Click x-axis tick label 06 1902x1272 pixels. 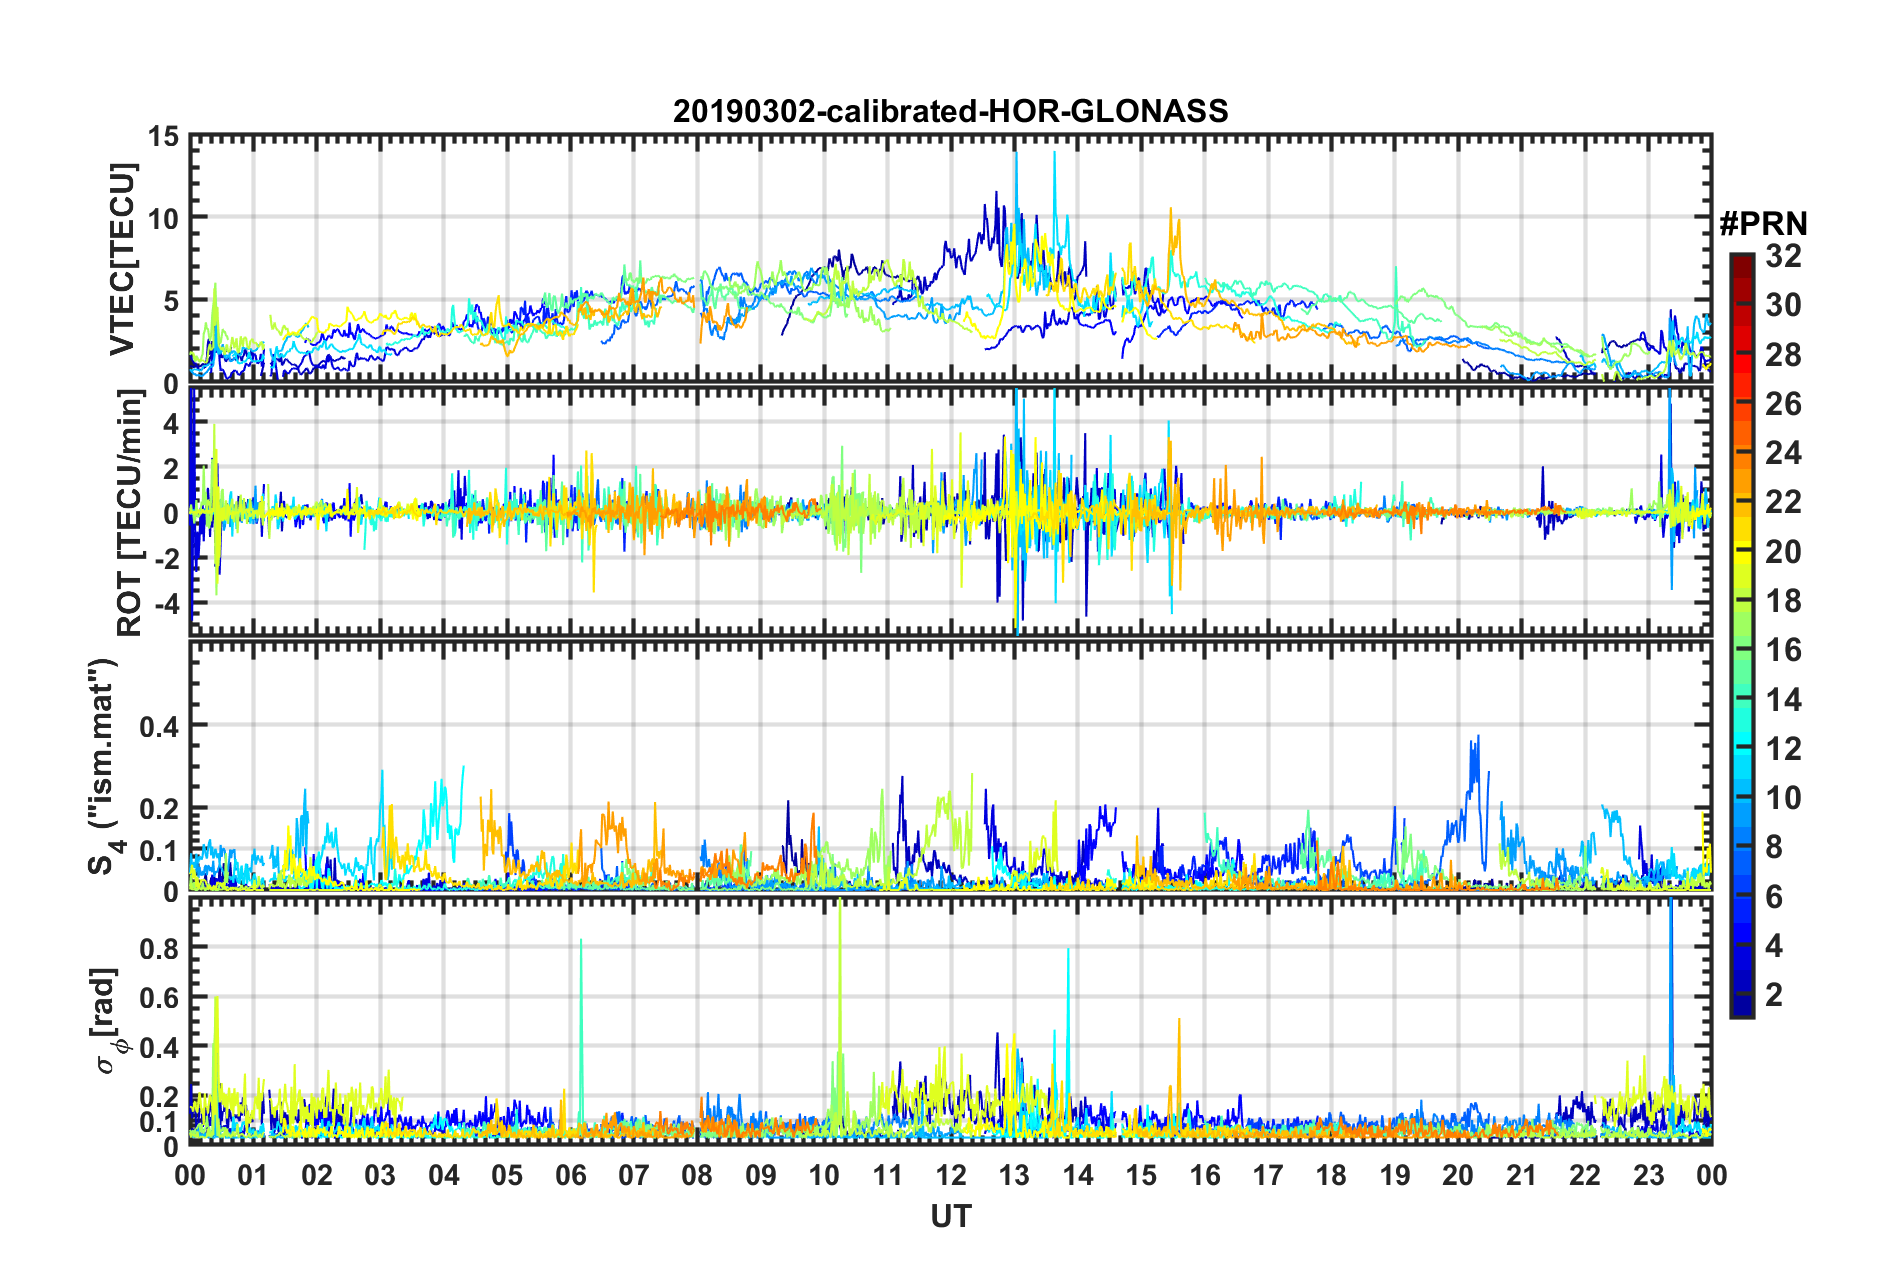tap(570, 1174)
